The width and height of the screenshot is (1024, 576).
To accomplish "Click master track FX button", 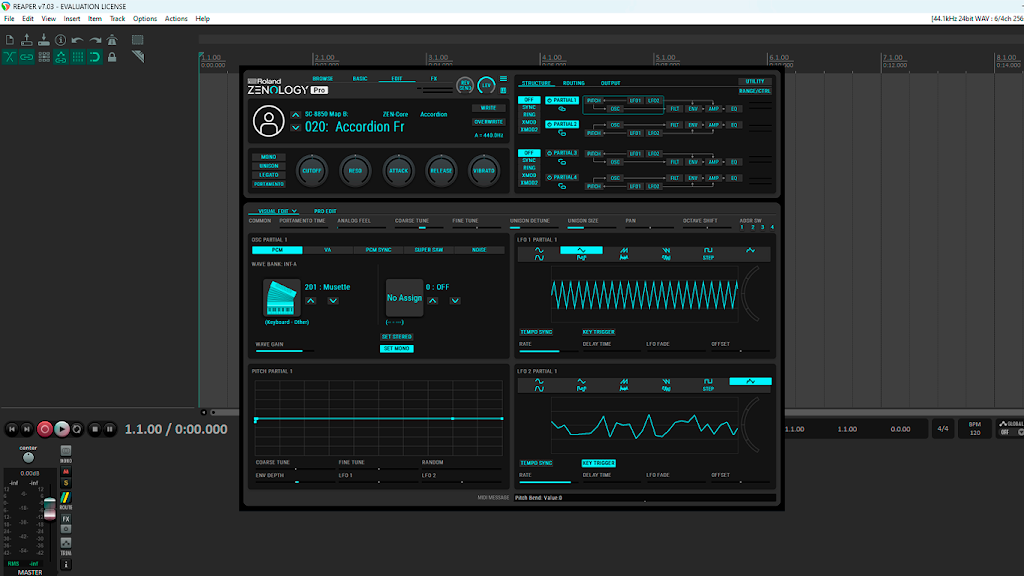I will click(66, 519).
